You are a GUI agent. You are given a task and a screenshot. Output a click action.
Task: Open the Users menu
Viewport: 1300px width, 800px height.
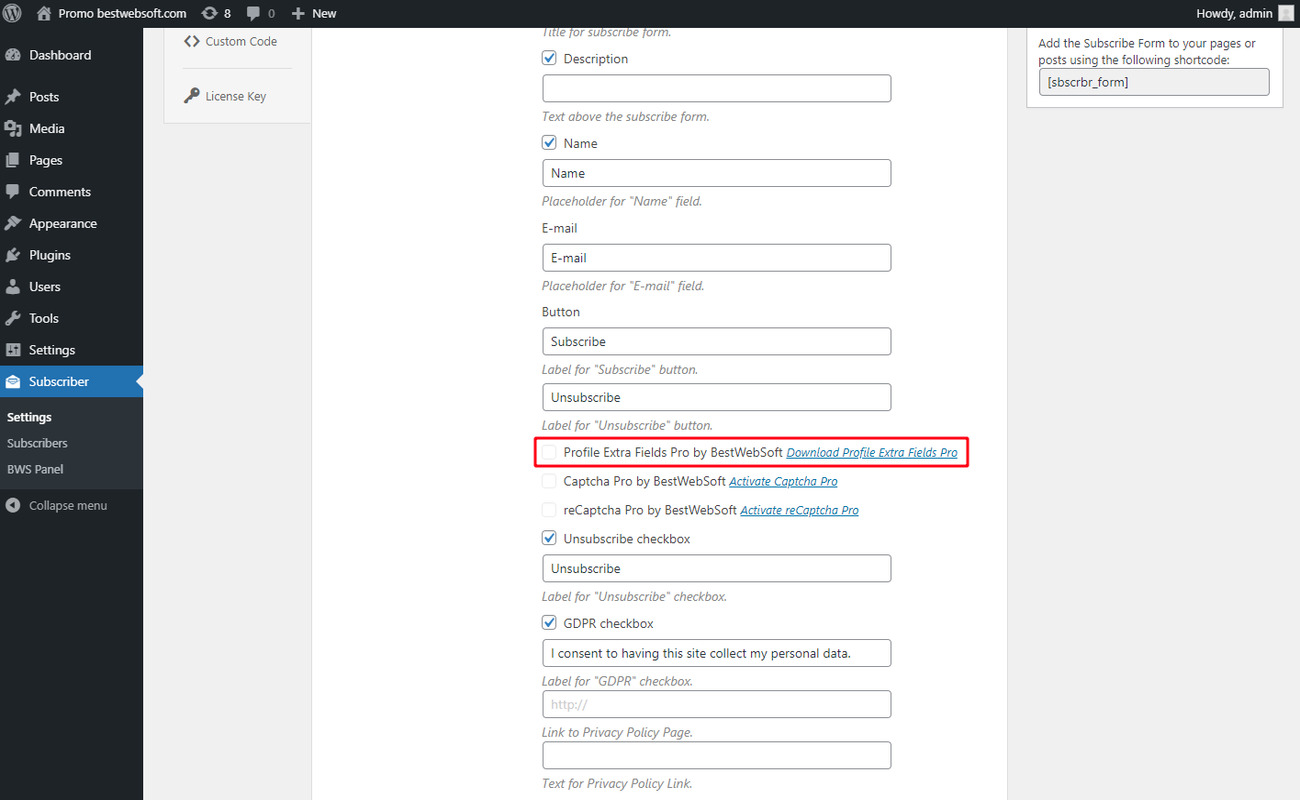pyautogui.click(x=71, y=287)
